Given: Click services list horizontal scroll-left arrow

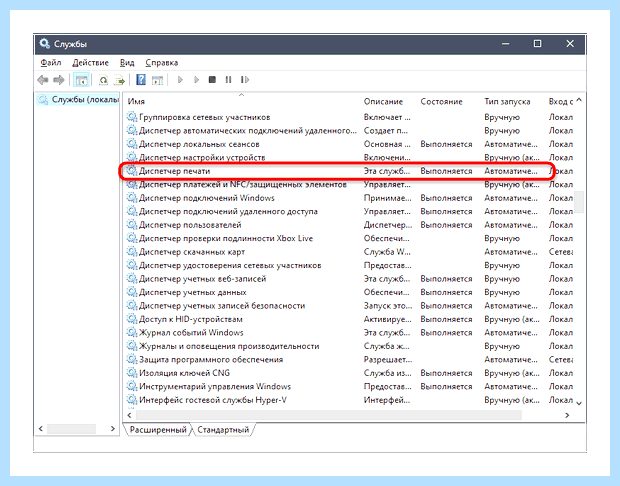Looking at the screenshot, I should pos(130,415).
